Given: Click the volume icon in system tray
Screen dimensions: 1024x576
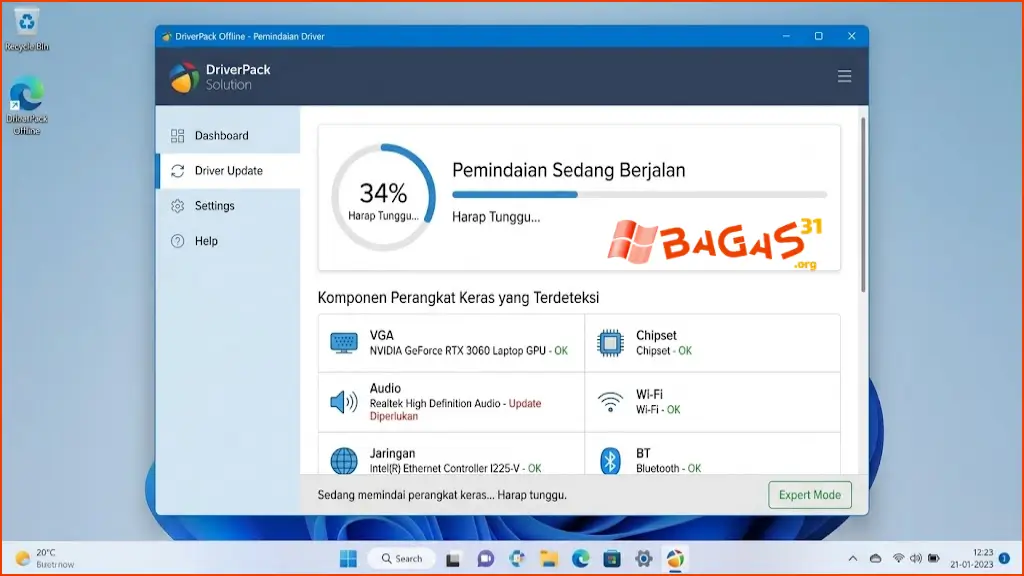Looking at the screenshot, I should (x=916, y=558).
